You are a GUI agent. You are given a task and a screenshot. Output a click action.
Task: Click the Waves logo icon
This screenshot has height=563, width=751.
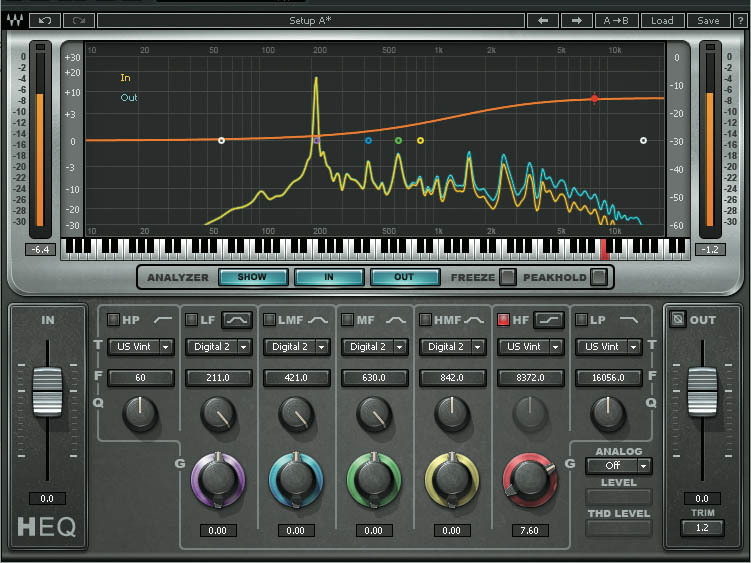[x=15, y=20]
